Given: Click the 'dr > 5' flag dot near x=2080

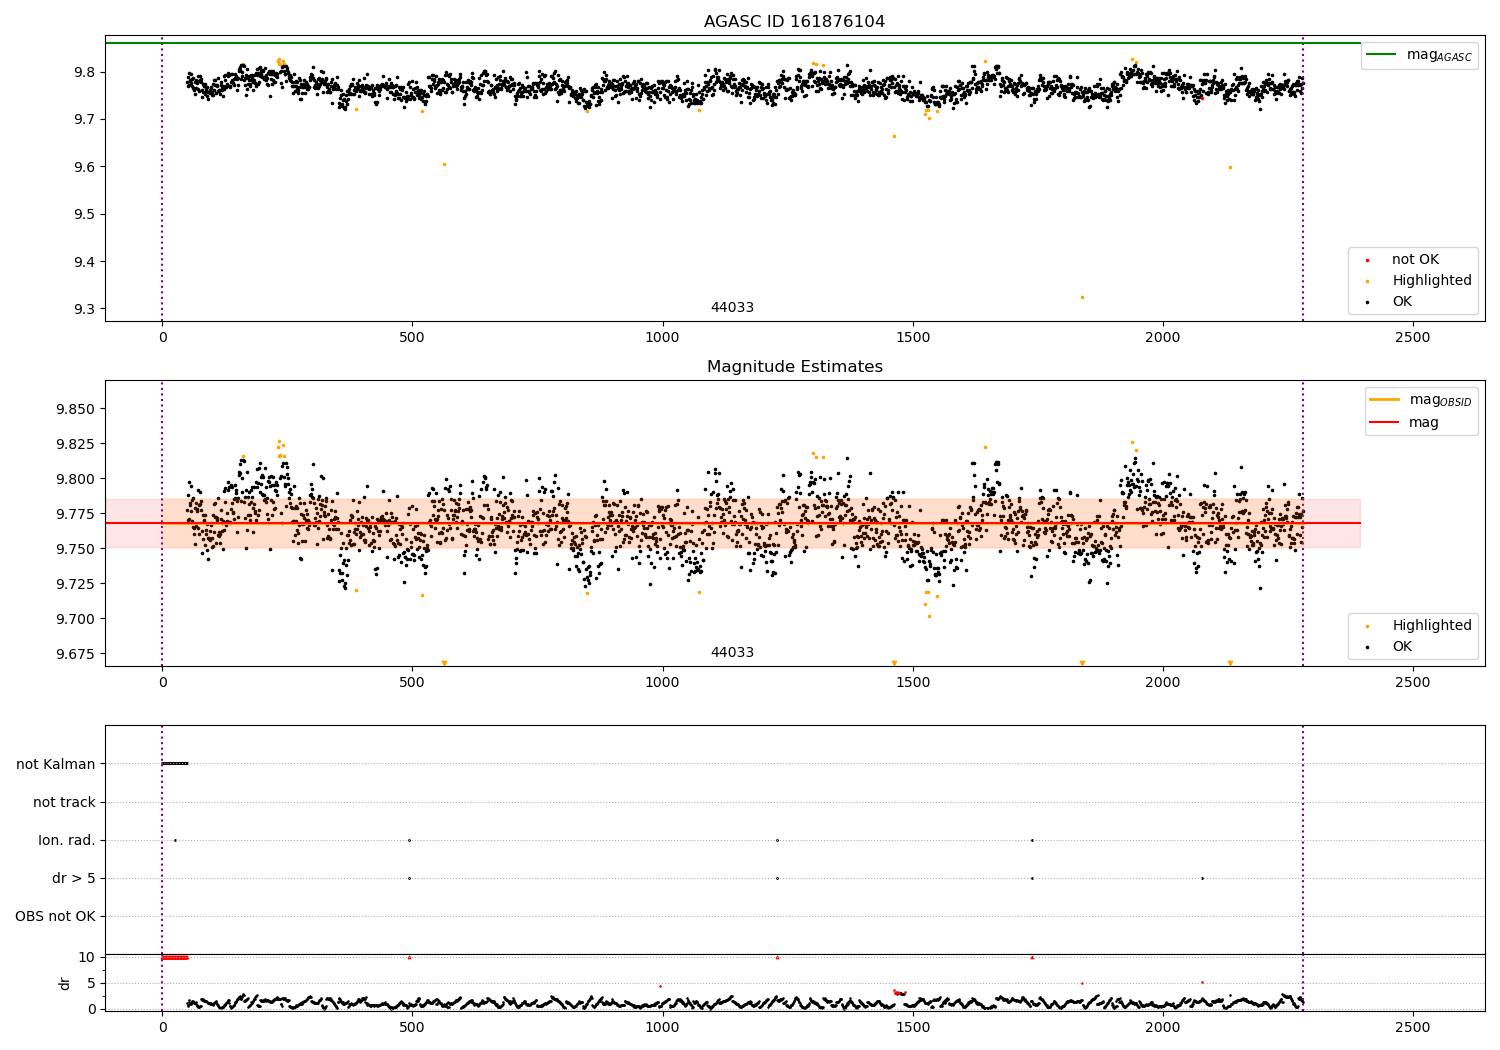Looking at the screenshot, I should point(1202,878).
